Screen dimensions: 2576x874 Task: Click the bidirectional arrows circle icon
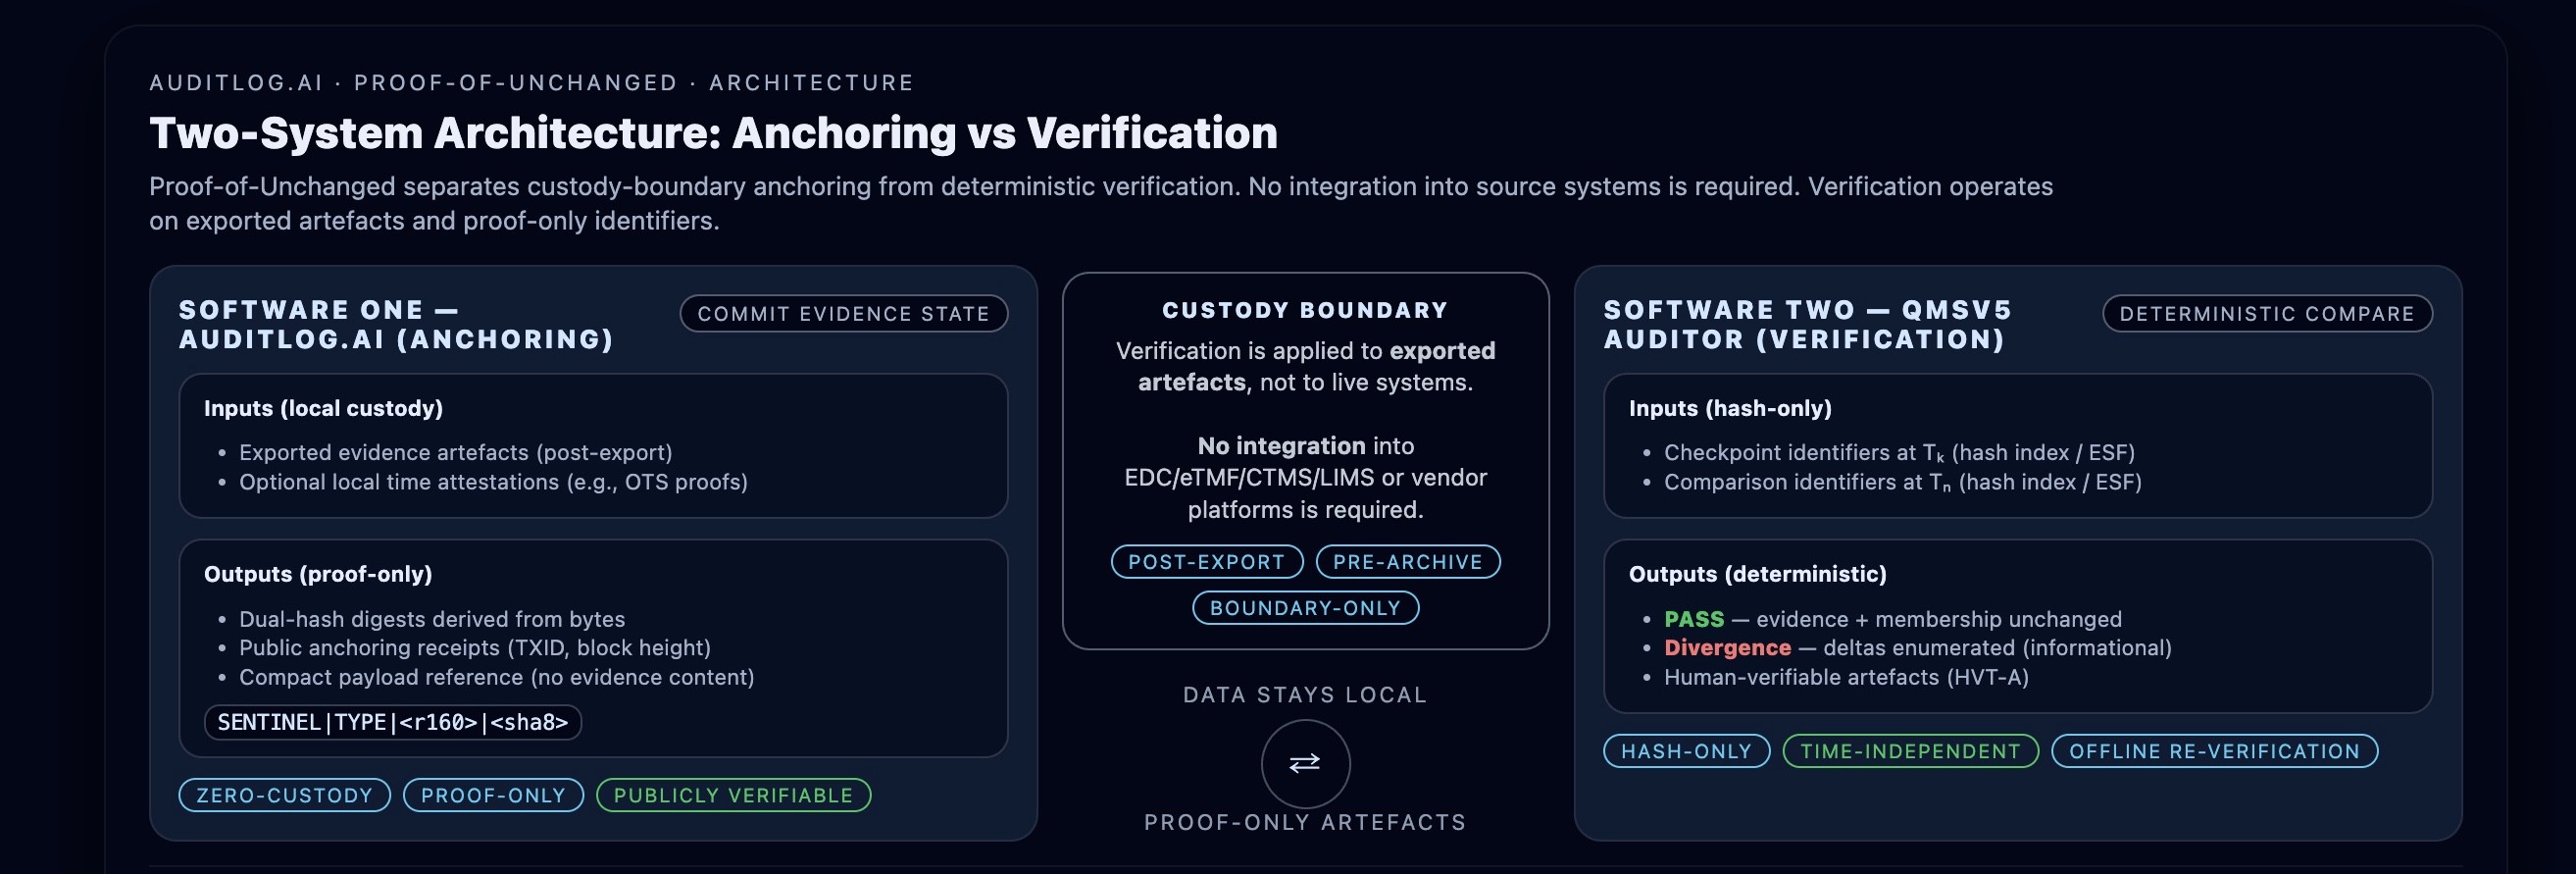(1305, 763)
